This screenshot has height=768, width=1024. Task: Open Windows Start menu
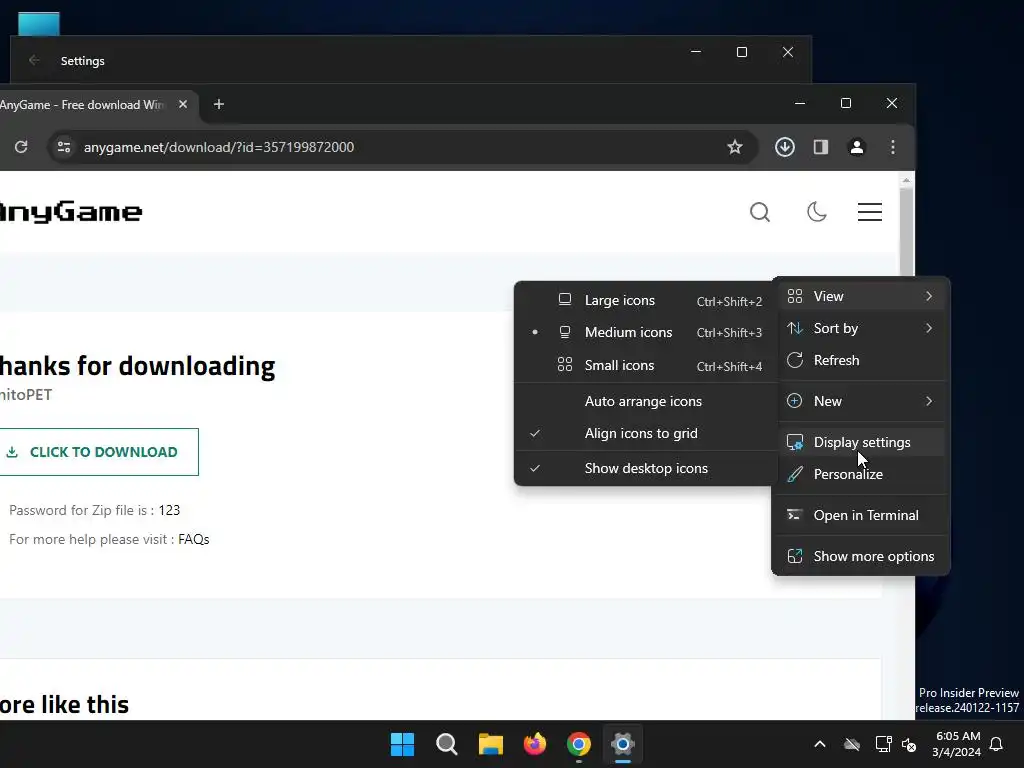[x=402, y=744]
